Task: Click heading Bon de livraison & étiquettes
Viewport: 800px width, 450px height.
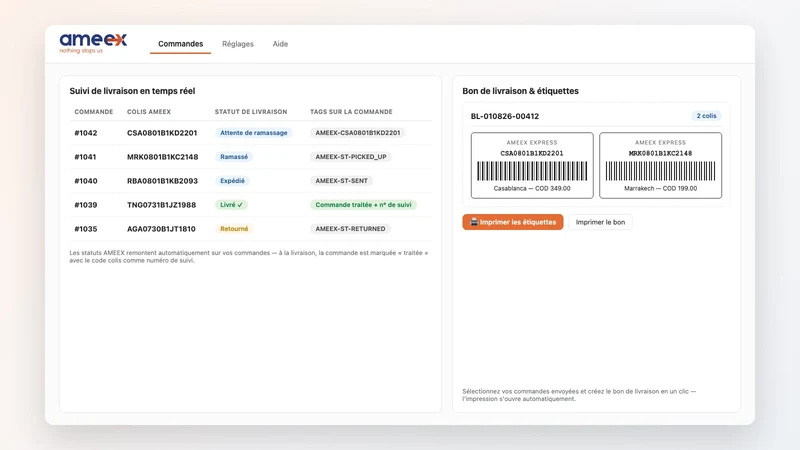Action: click(520, 91)
